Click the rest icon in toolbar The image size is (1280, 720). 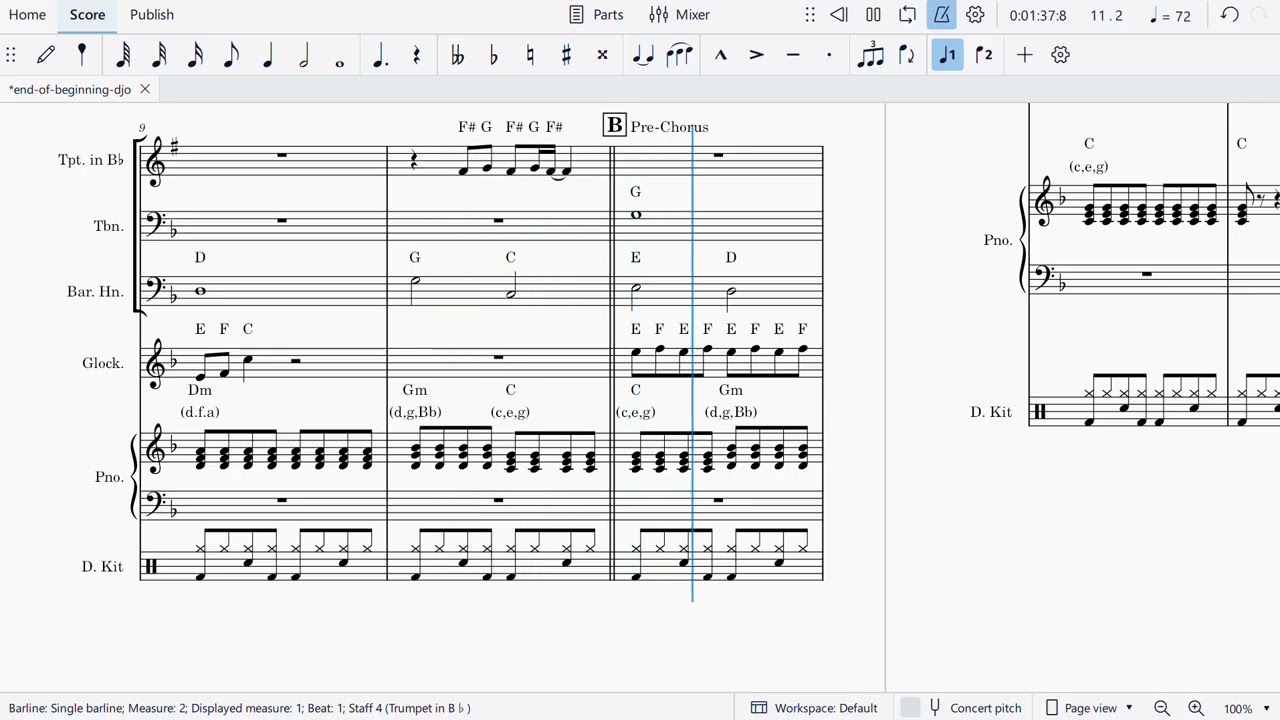pyautogui.click(x=416, y=55)
